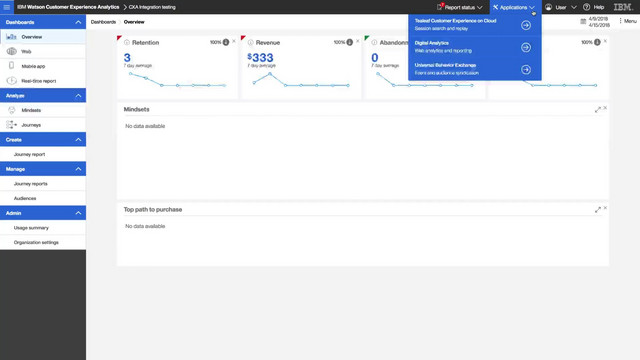The image size is (640, 360).
Task: Close the Retention widget
Action: 234,41
